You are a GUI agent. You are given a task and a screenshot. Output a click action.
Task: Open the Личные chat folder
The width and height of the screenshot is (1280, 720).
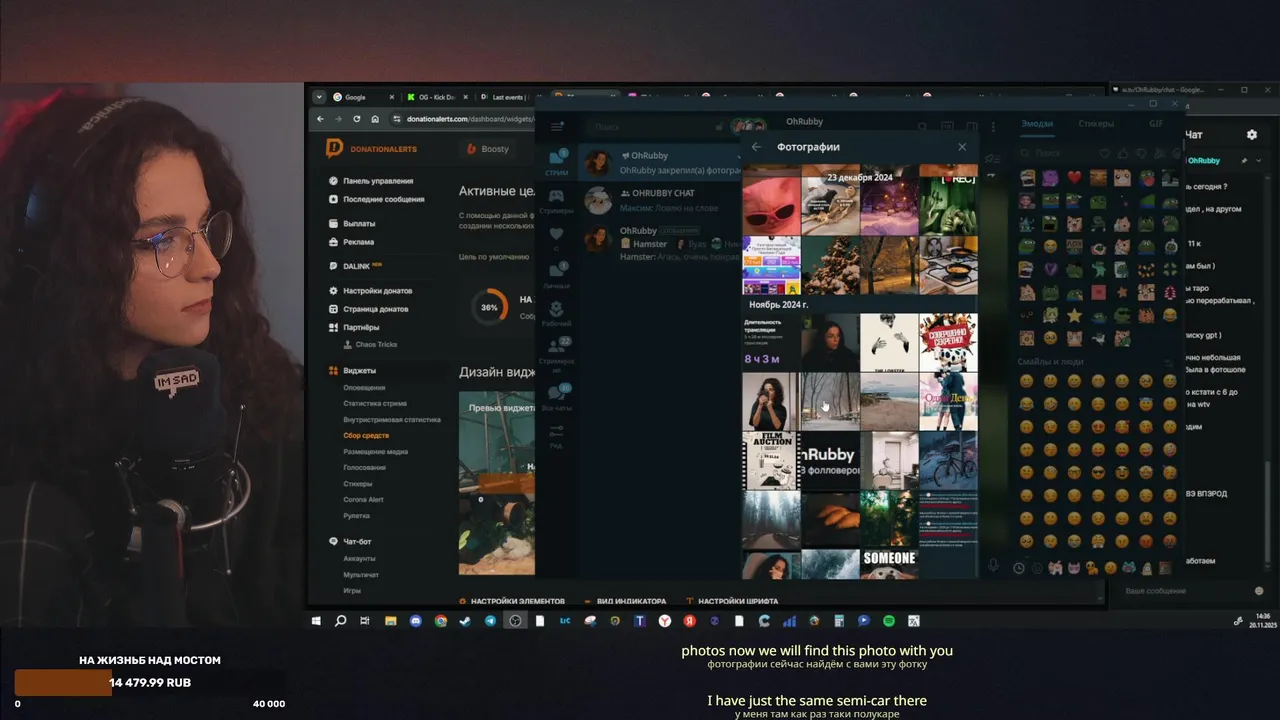click(557, 275)
